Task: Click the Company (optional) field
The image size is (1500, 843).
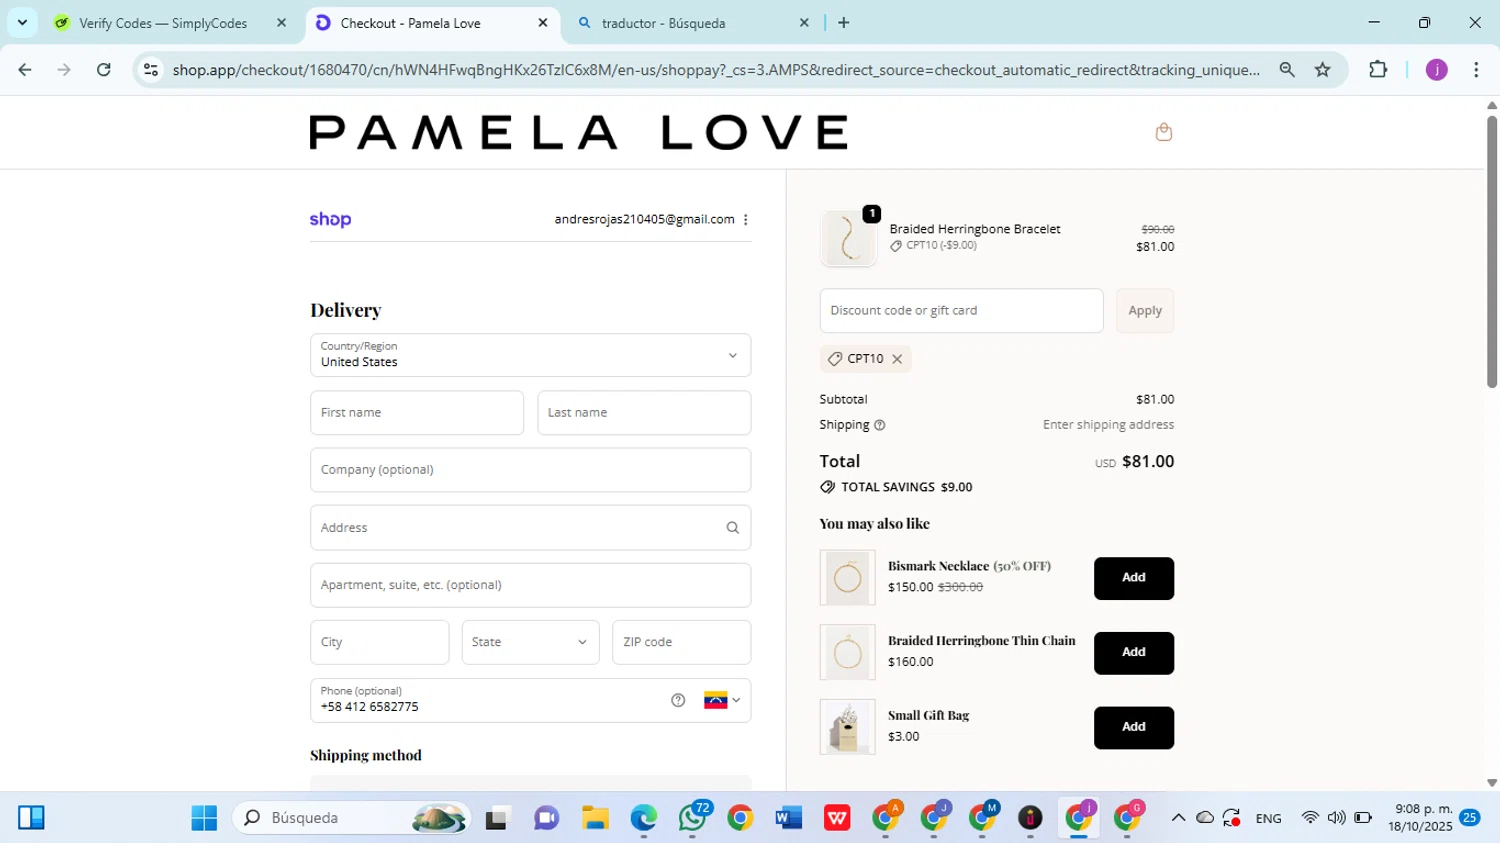Action: pos(530,470)
